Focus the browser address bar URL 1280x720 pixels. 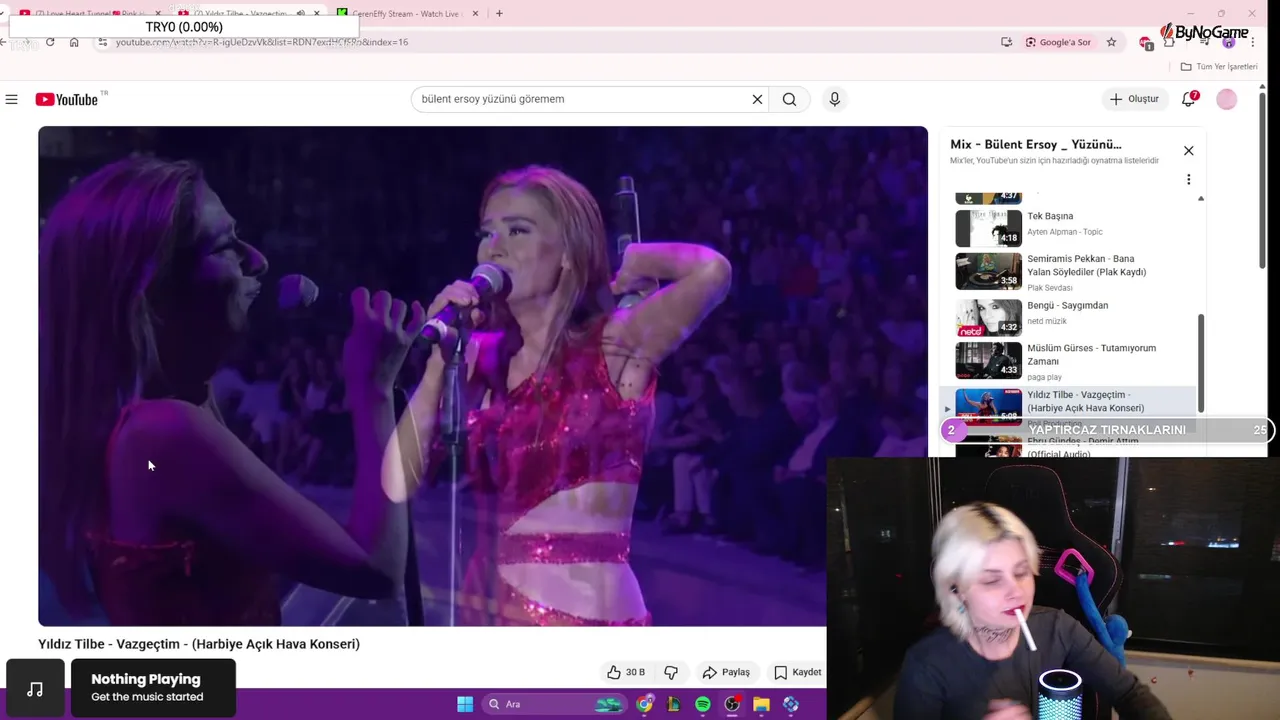click(x=262, y=42)
